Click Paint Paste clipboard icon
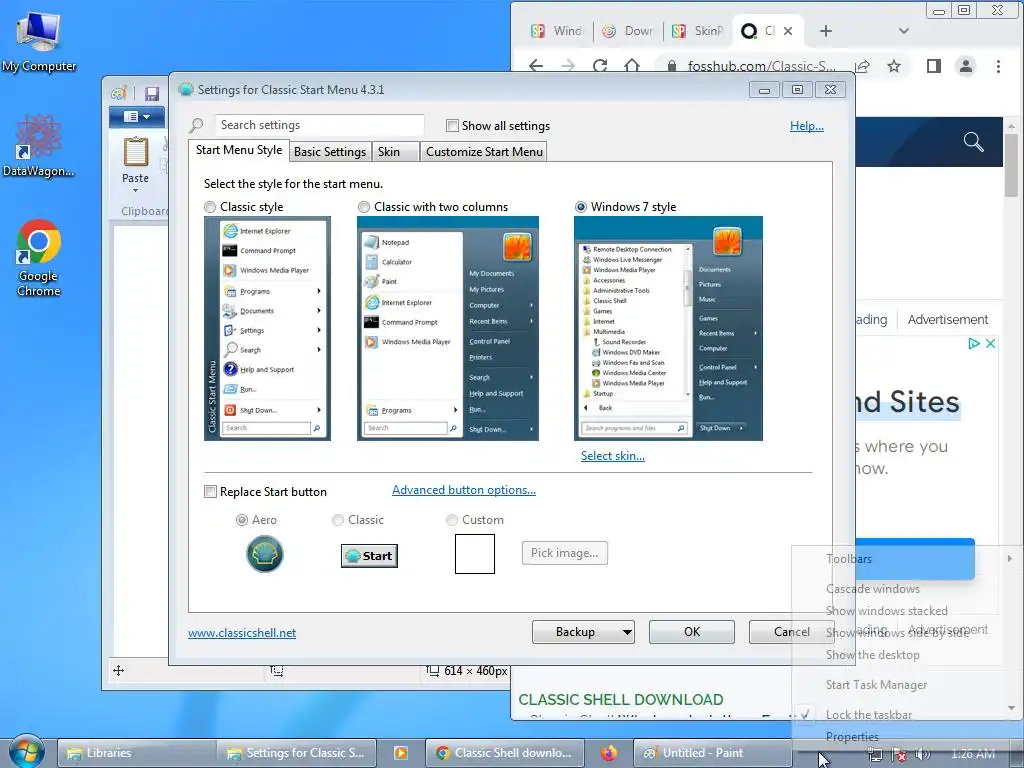This screenshot has width=1024, height=768. coord(136,152)
